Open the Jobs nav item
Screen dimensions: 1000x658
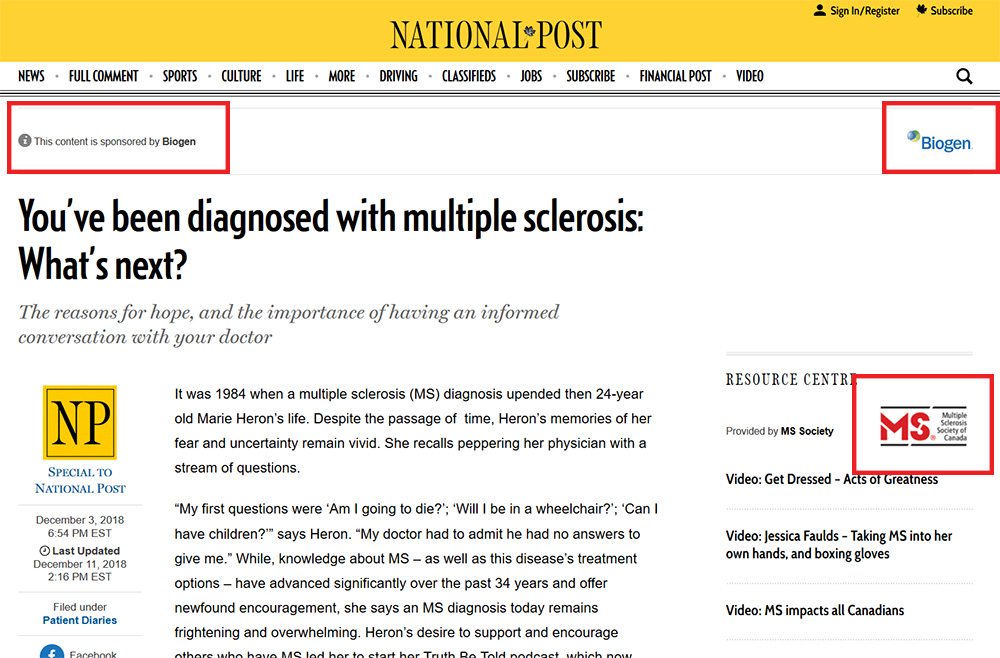click(531, 77)
